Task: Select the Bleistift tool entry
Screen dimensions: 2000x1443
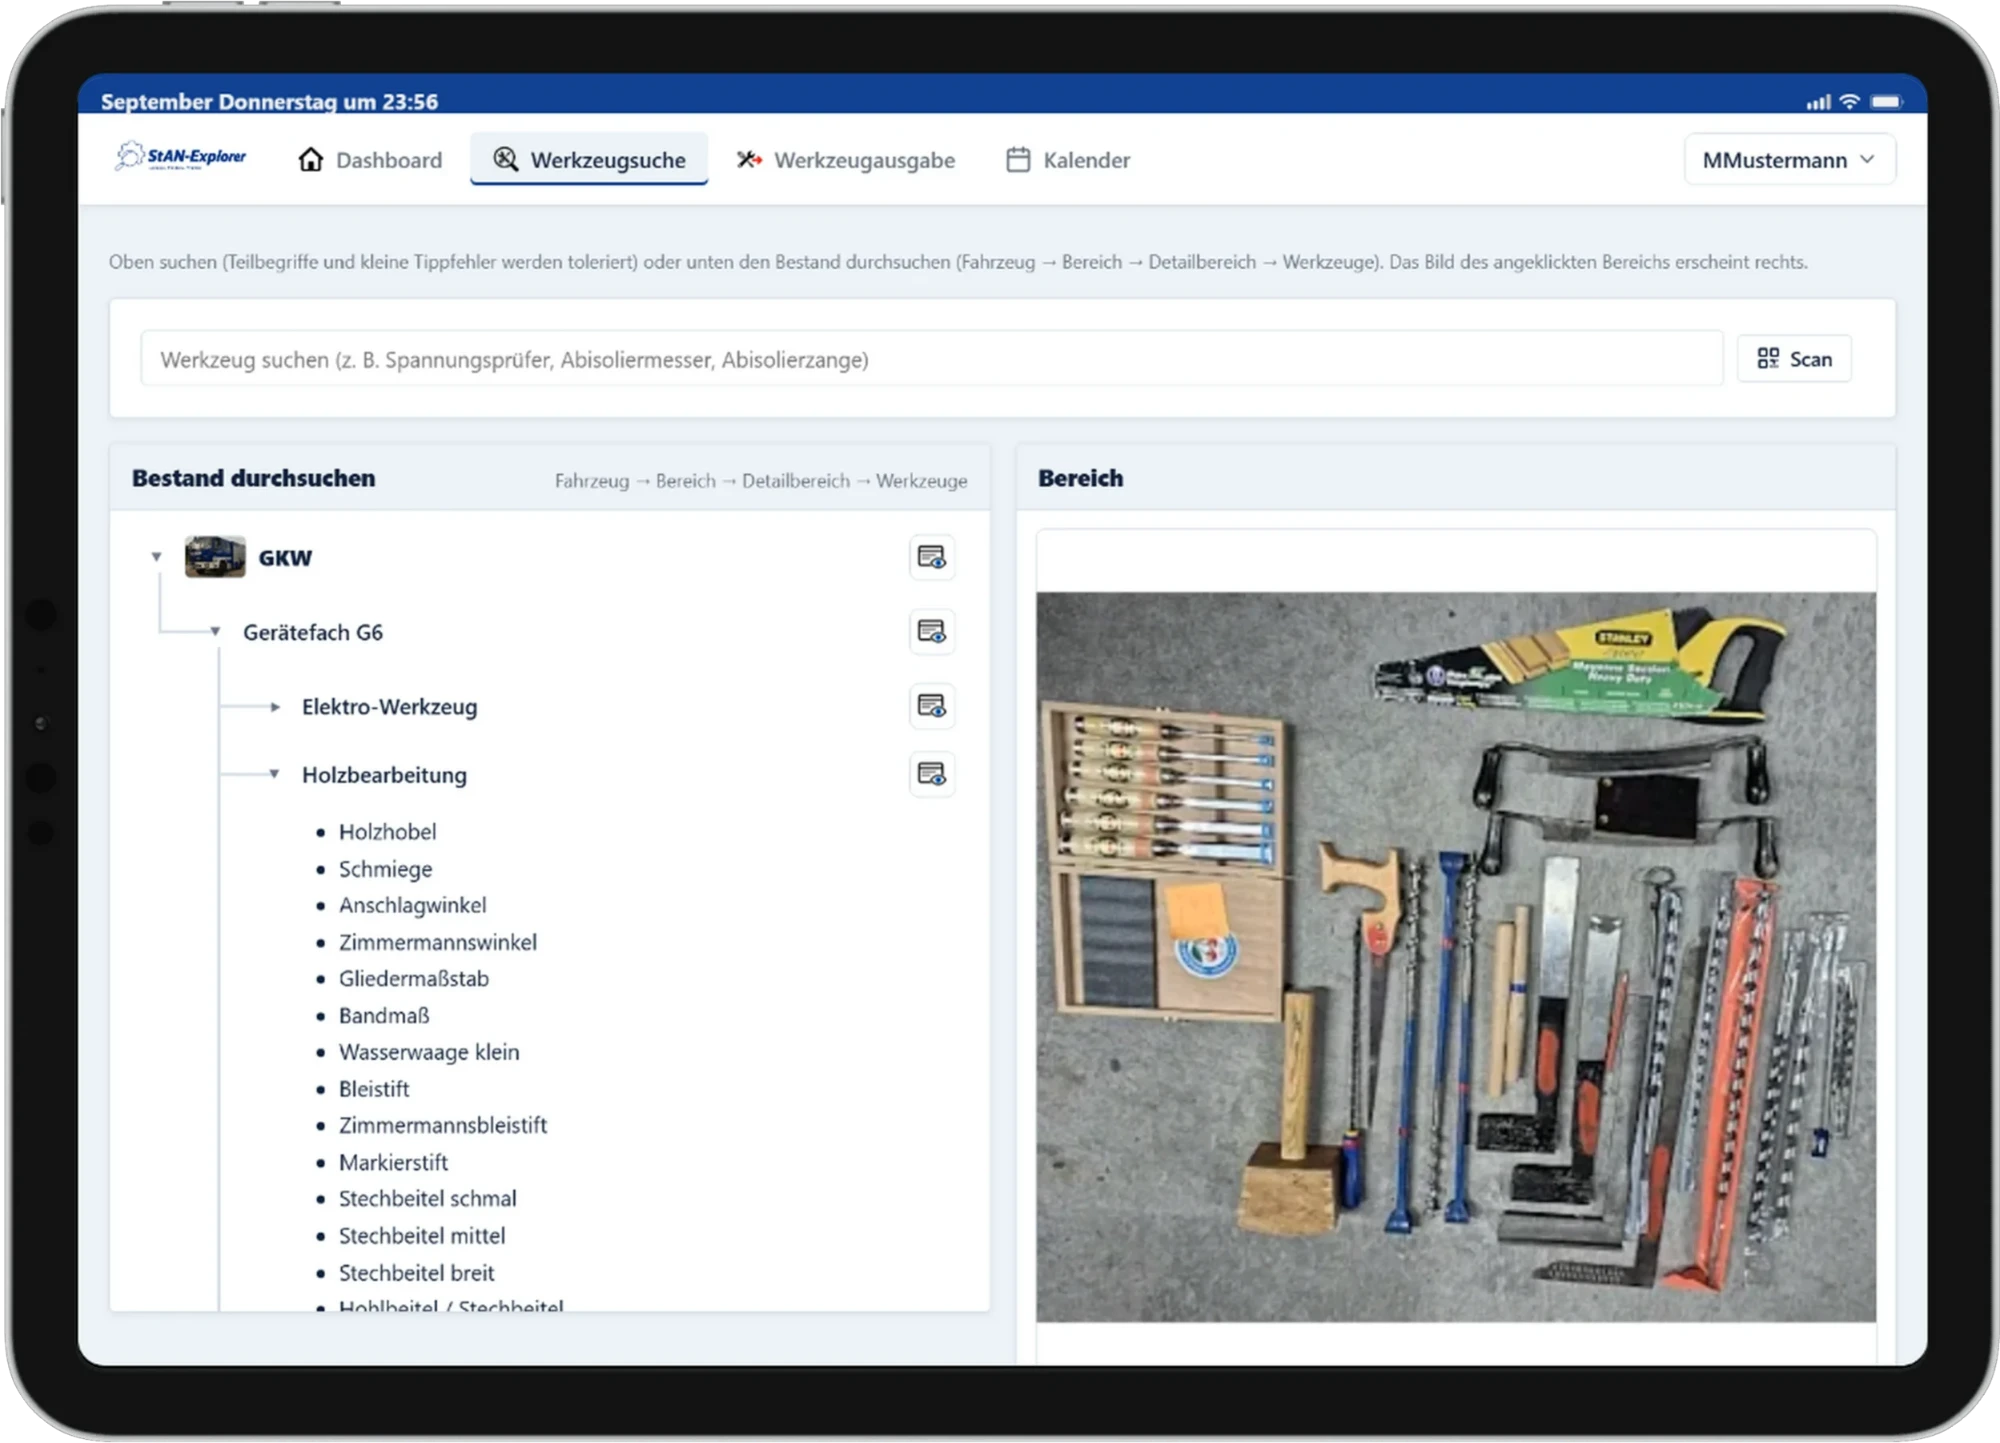Action: pos(374,1089)
